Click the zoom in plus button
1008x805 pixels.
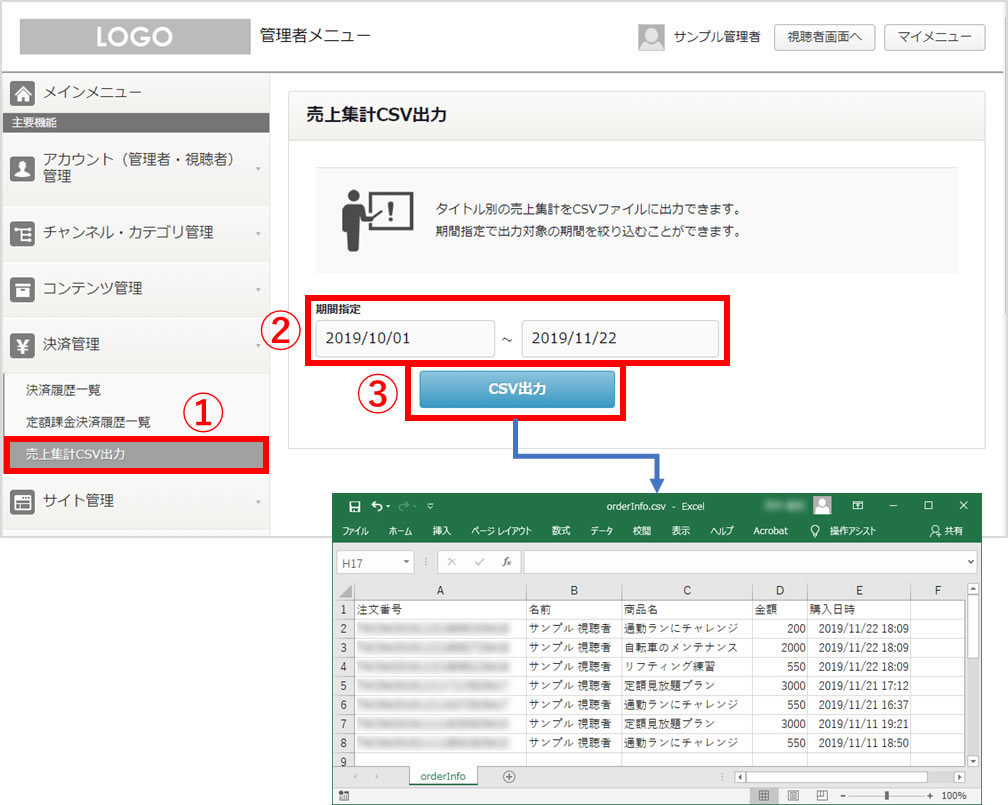(930, 796)
